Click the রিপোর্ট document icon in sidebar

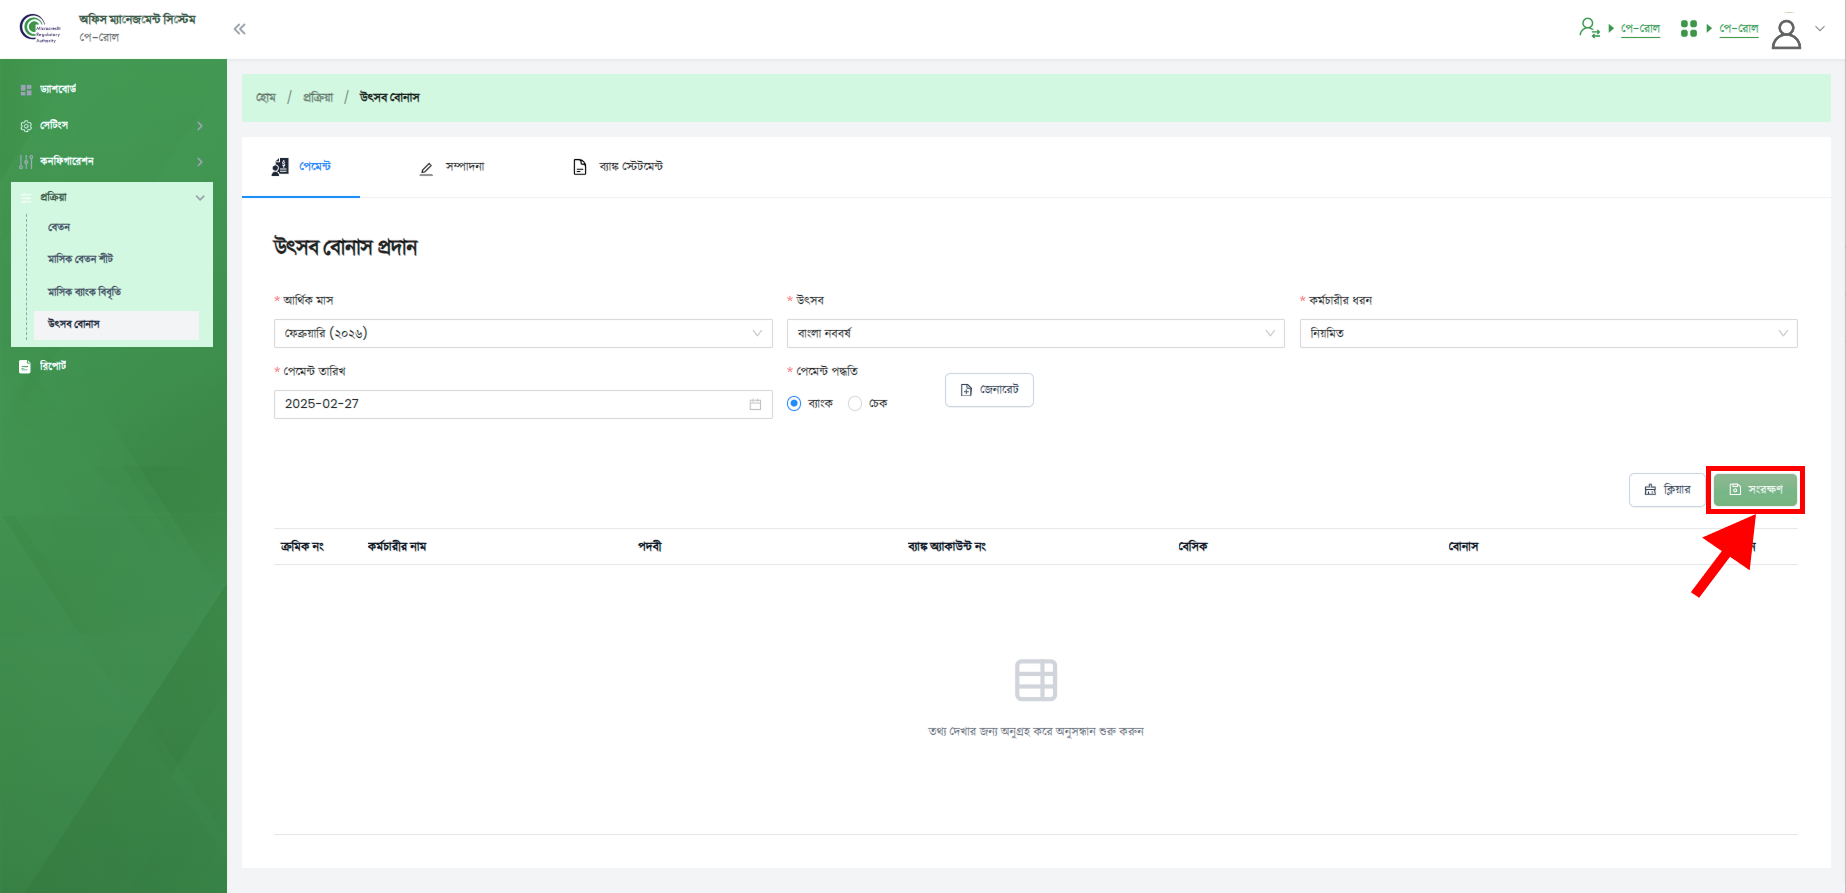click(25, 367)
